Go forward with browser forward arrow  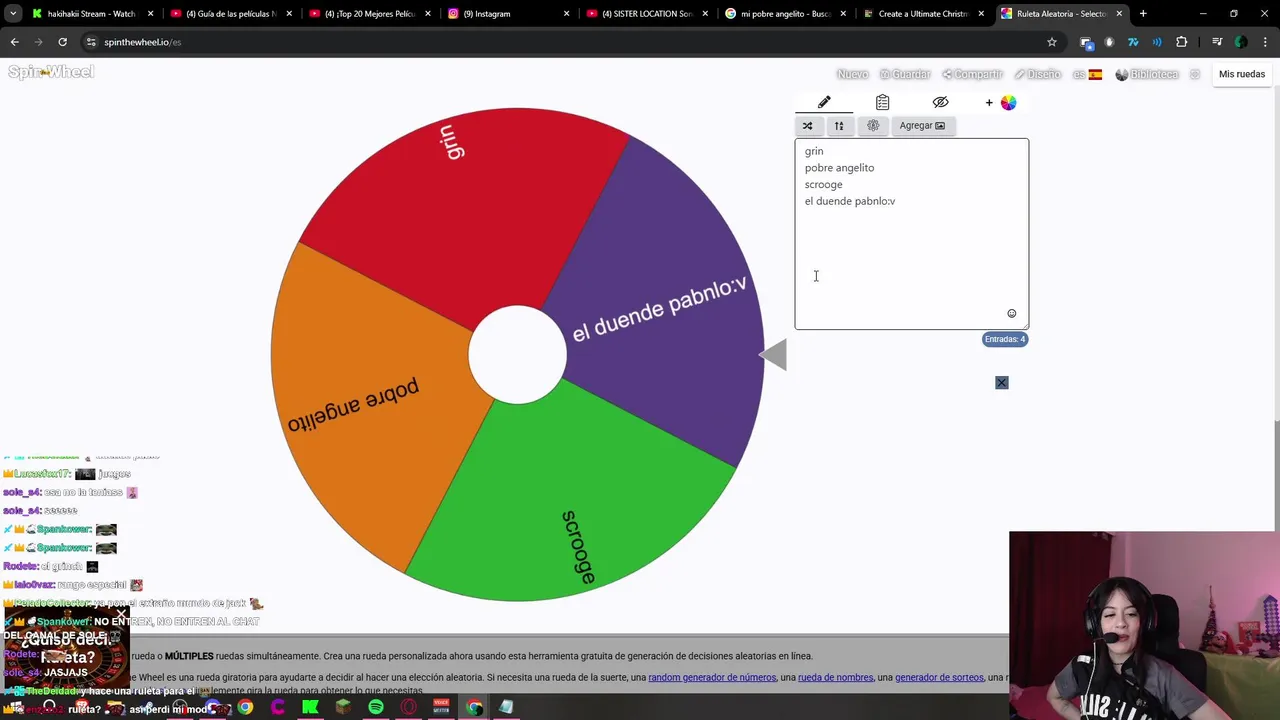(x=38, y=42)
